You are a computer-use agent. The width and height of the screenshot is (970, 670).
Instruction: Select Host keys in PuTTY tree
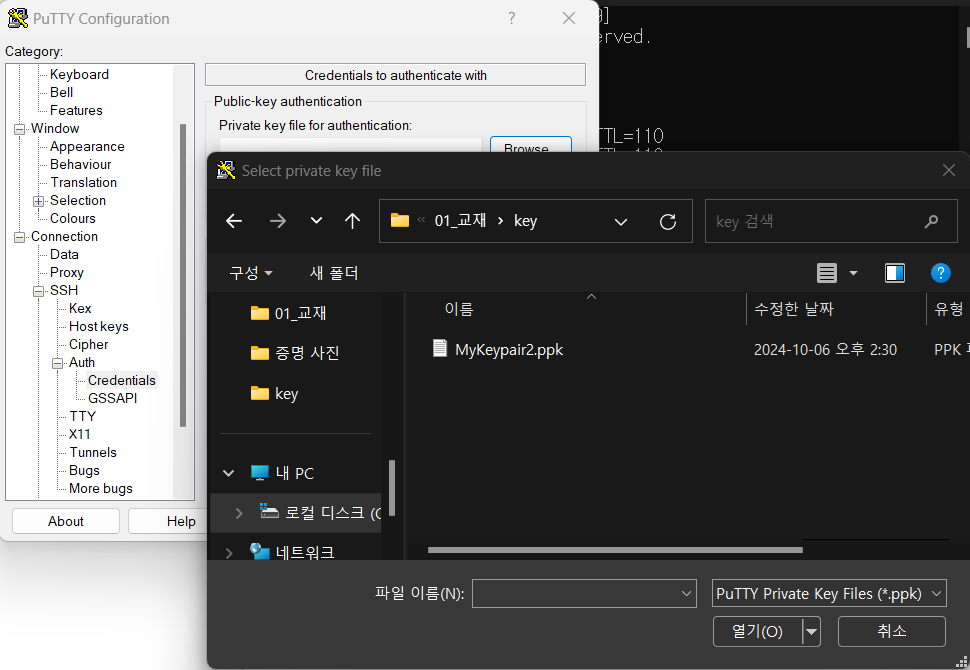coord(99,326)
